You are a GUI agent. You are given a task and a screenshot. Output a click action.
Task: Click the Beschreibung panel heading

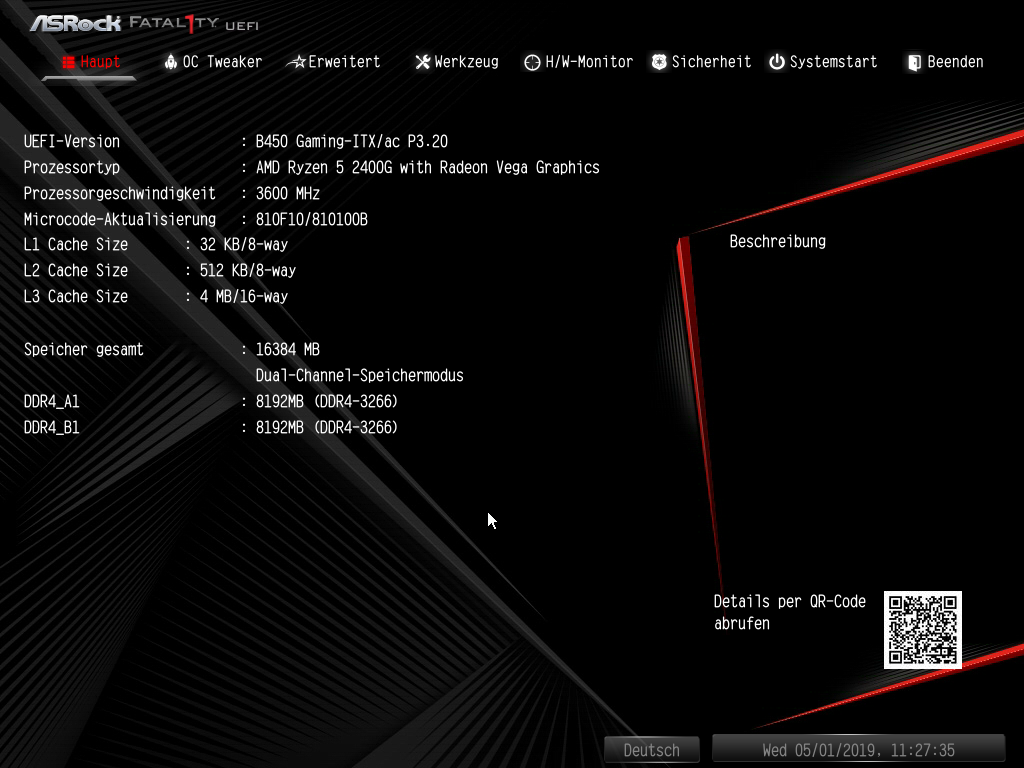(x=778, y=242)
